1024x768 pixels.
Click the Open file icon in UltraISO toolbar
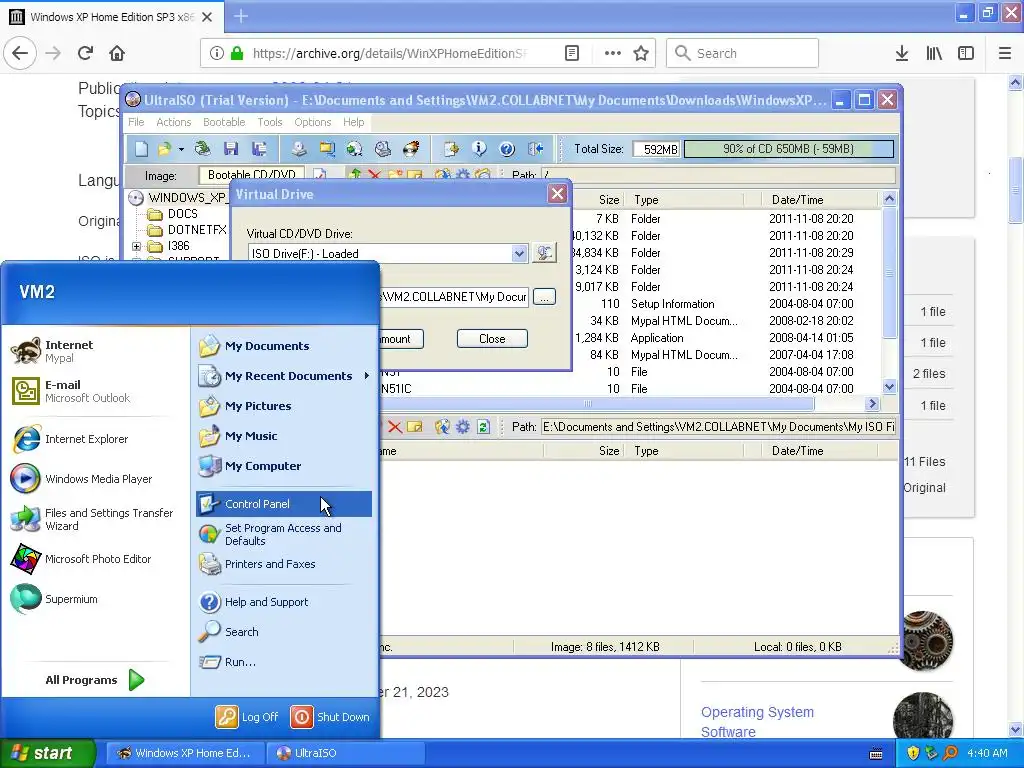pos(164,149)
